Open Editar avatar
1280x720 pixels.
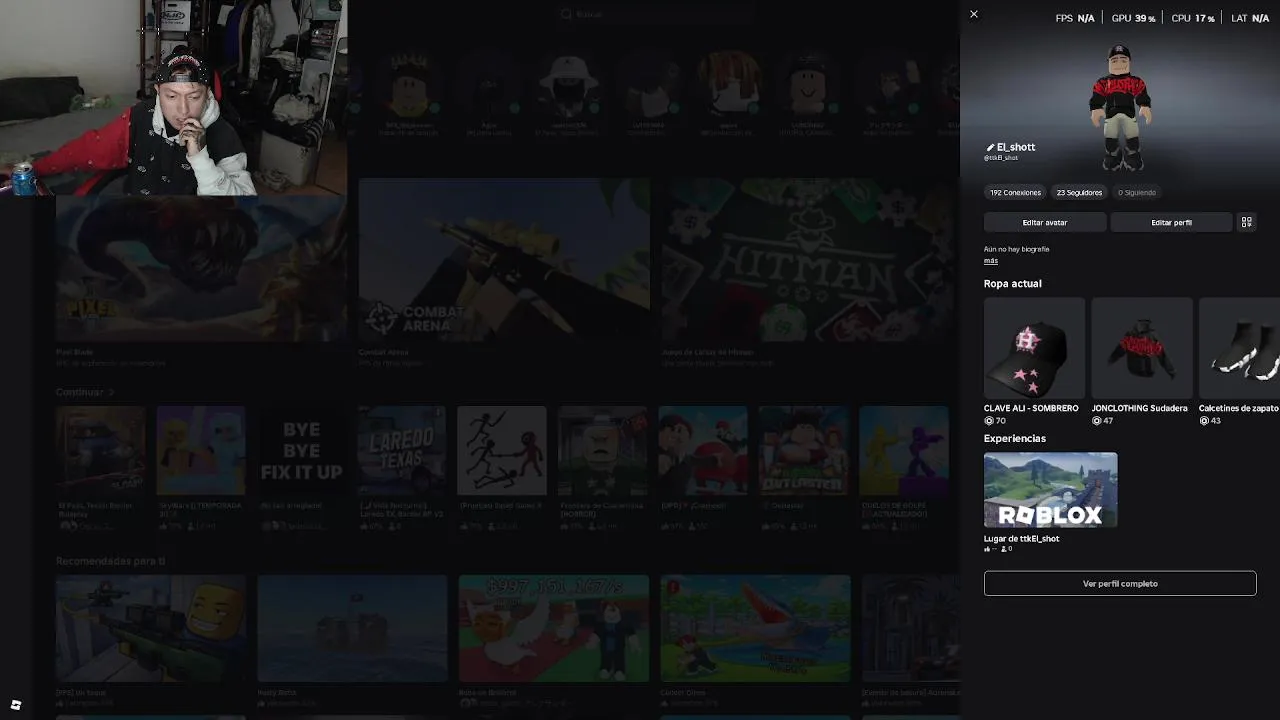[x=1045, y=222]
